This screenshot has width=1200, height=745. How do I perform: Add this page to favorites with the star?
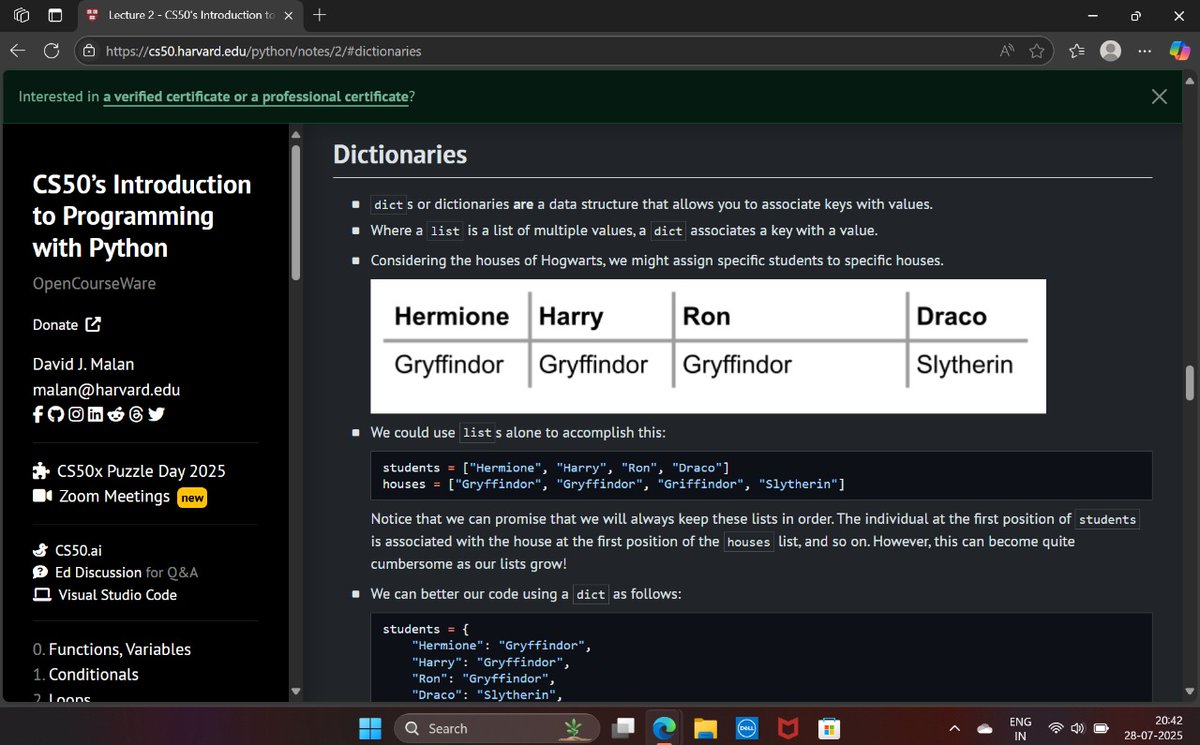point(1037,50)
